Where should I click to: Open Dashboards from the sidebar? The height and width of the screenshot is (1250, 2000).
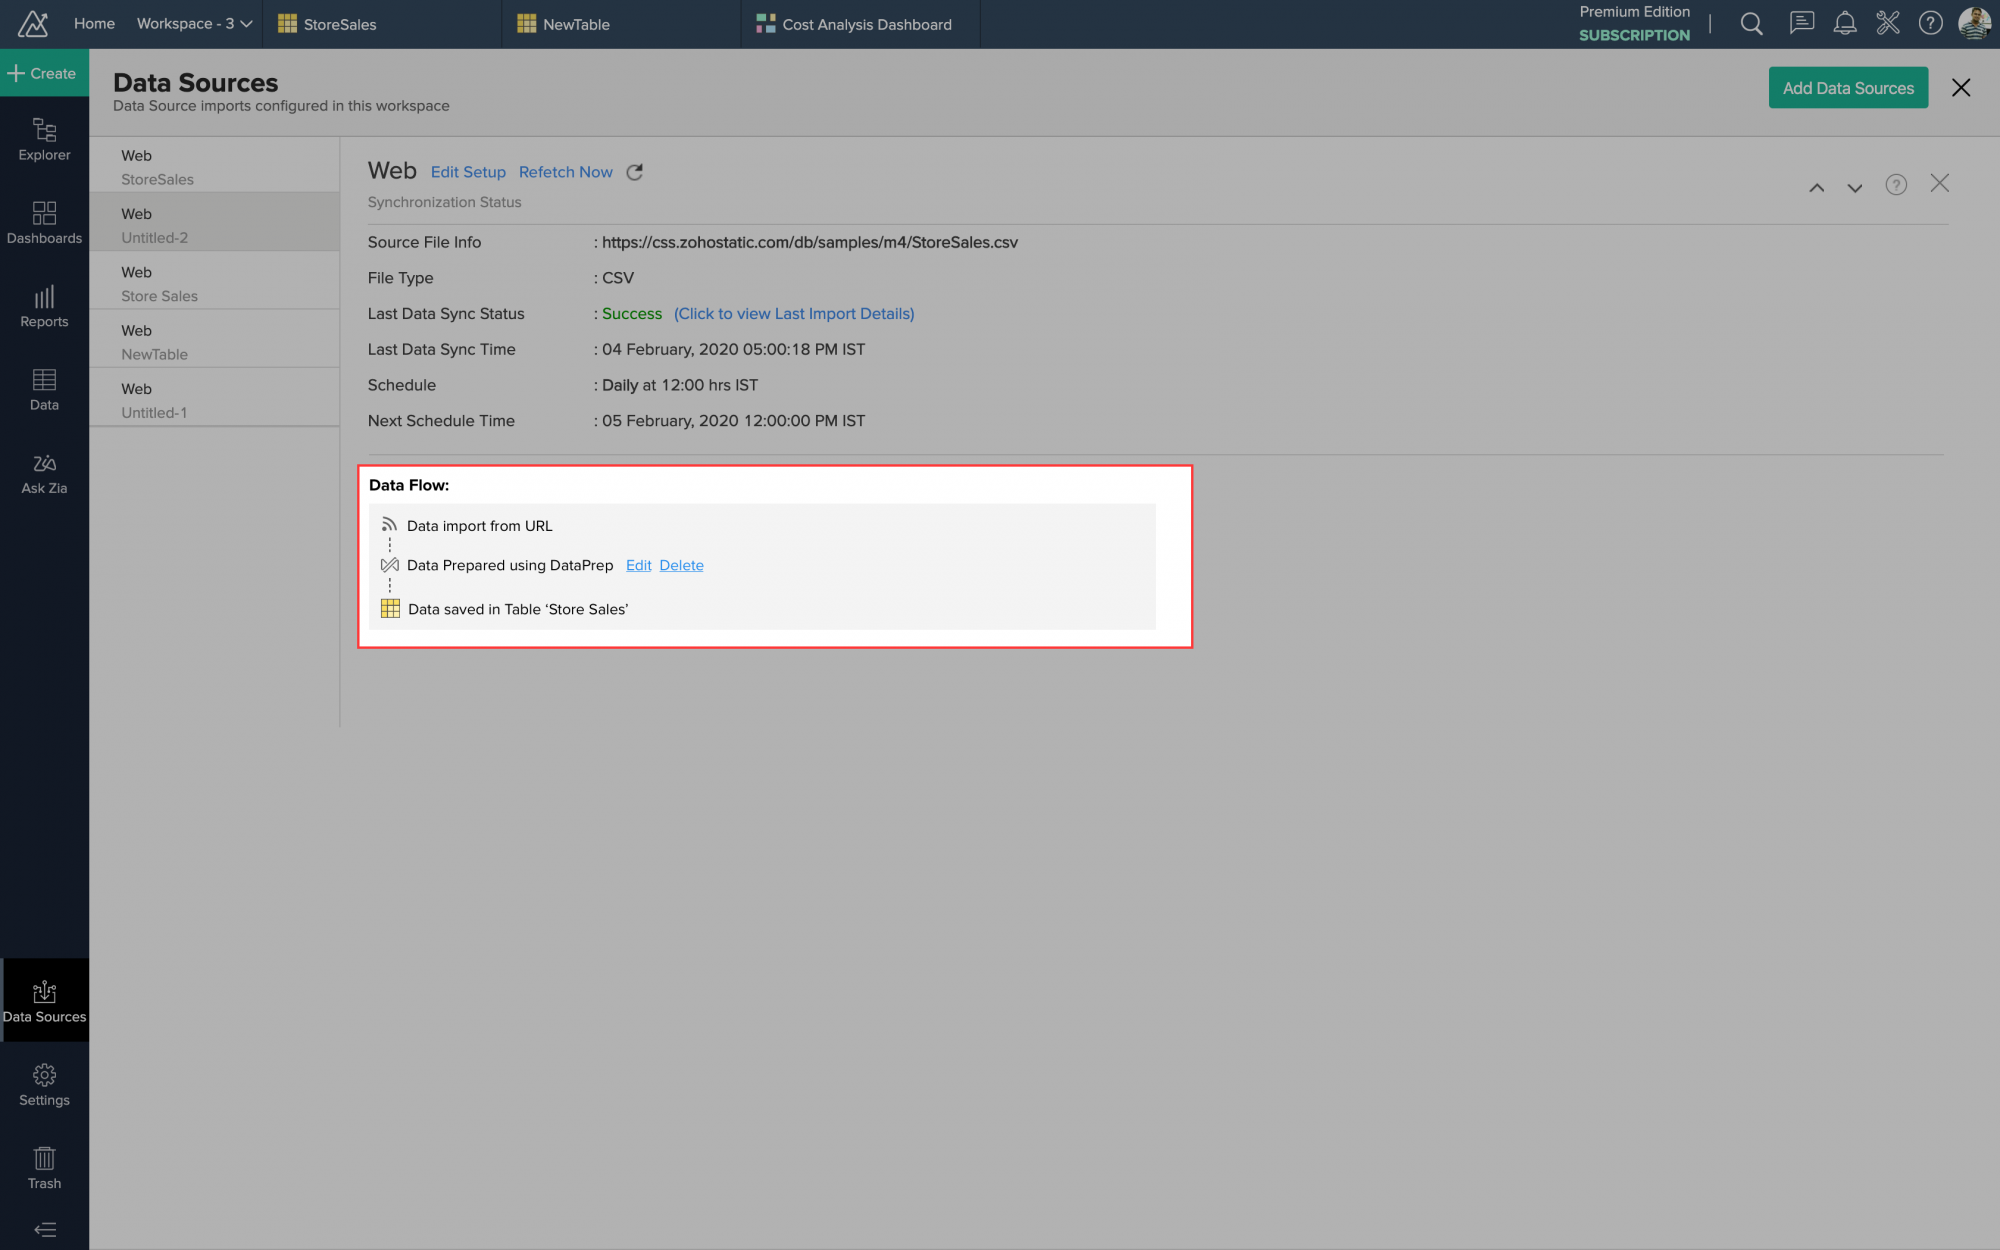coord(44,222)
